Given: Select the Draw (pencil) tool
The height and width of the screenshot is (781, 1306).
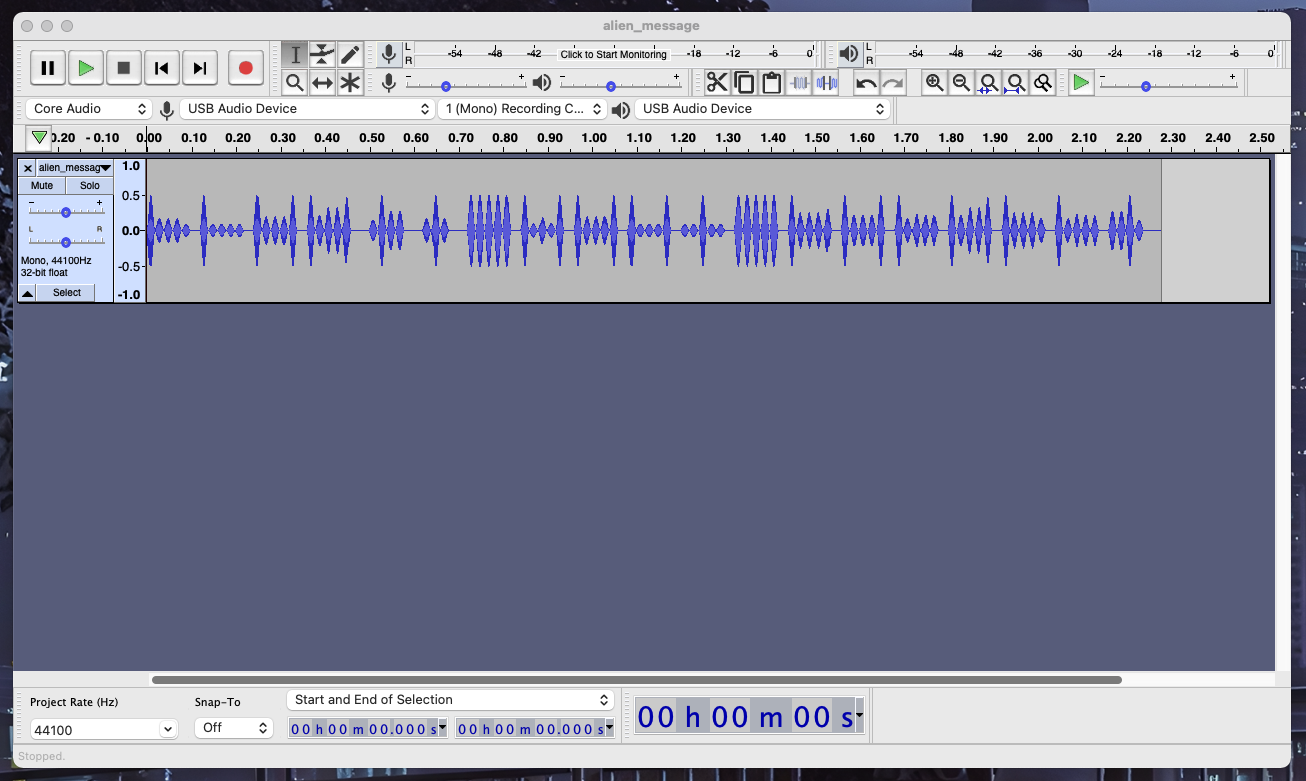Looking at the screenshot, I should tap(350, 54).
